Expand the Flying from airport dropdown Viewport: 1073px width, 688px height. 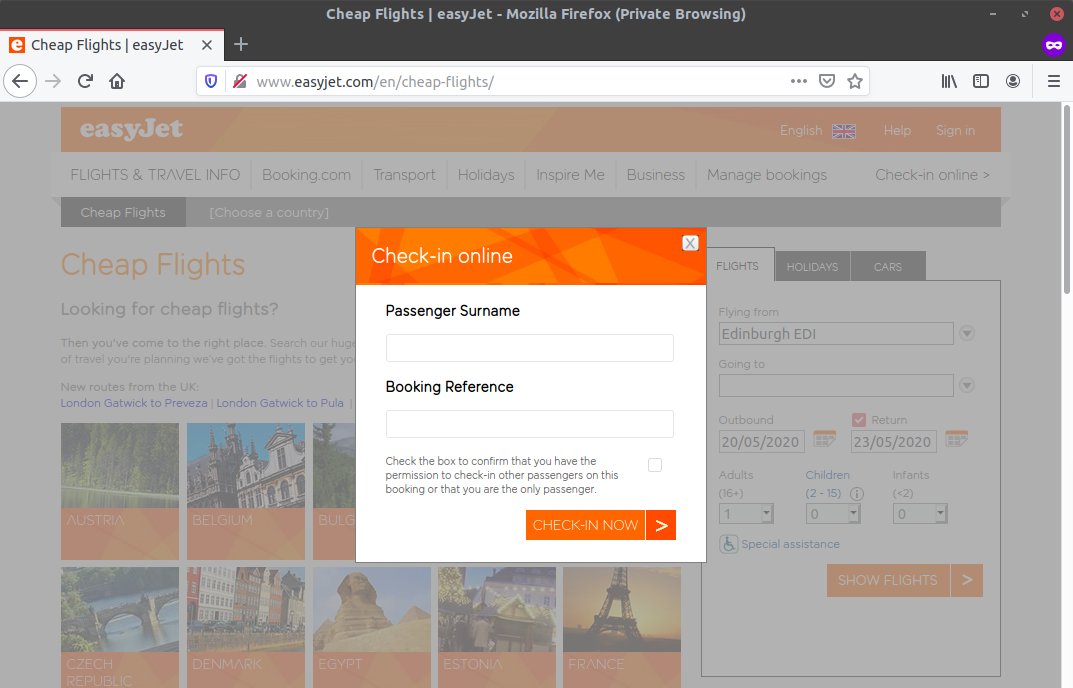(x=966, y=333)
